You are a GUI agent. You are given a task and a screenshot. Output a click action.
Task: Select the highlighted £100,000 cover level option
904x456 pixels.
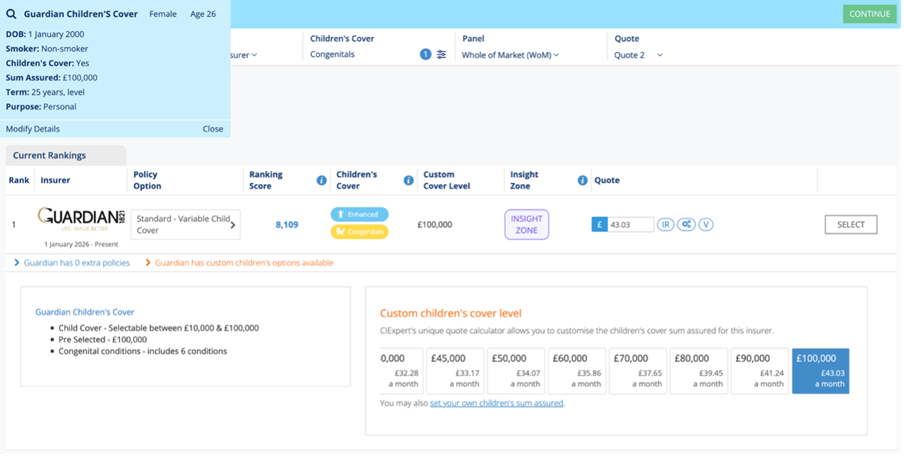pos(820,371)
